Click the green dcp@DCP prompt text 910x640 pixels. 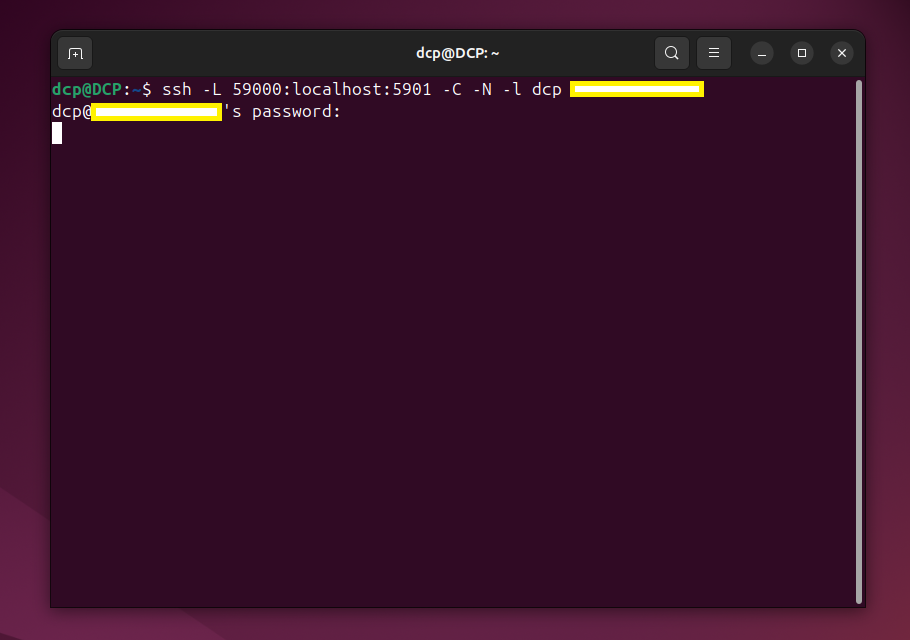coord(86,90)
